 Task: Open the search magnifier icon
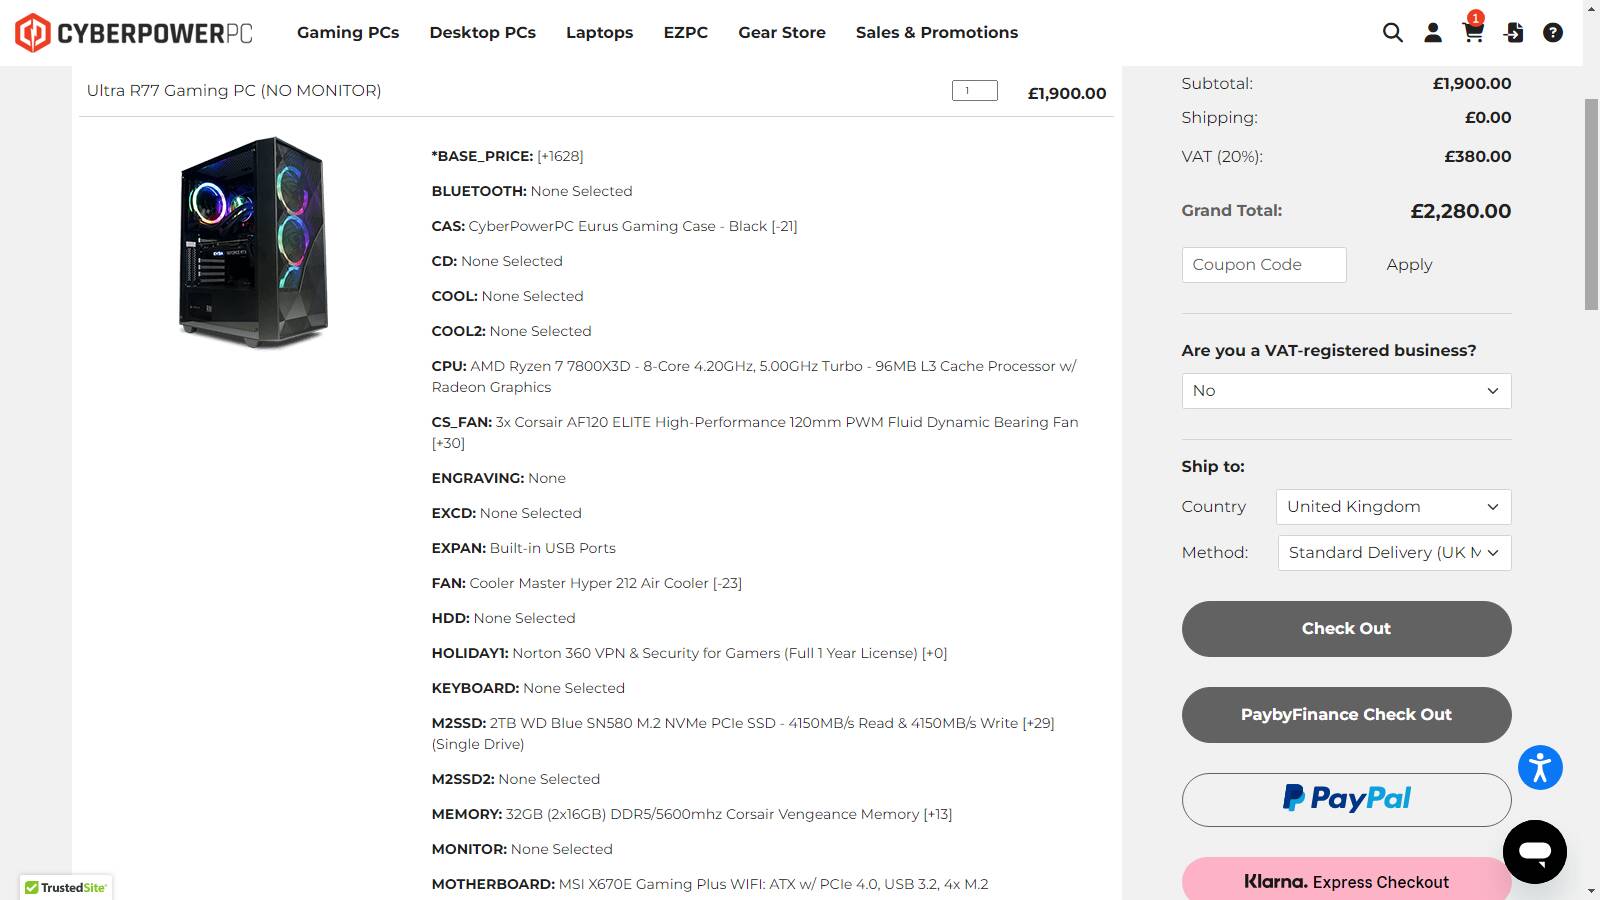click(1392, 33)
